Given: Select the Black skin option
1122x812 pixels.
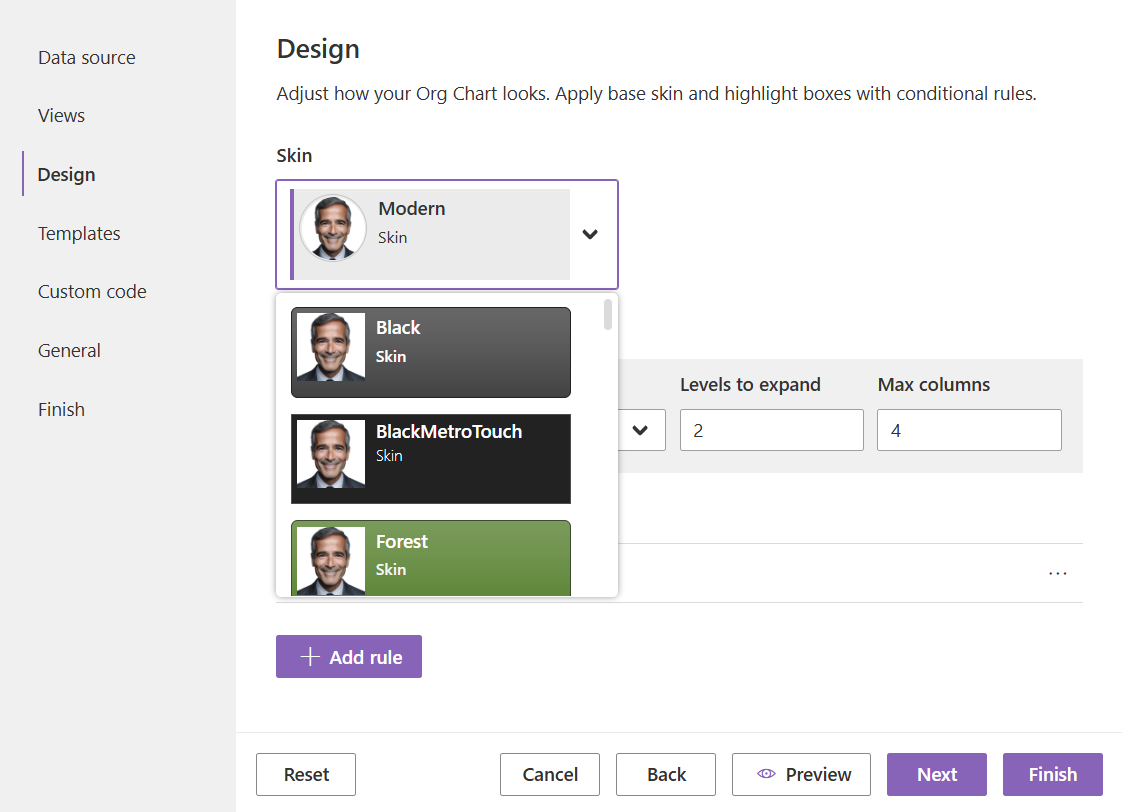Looking at the screenshot, I should [431, 352].
